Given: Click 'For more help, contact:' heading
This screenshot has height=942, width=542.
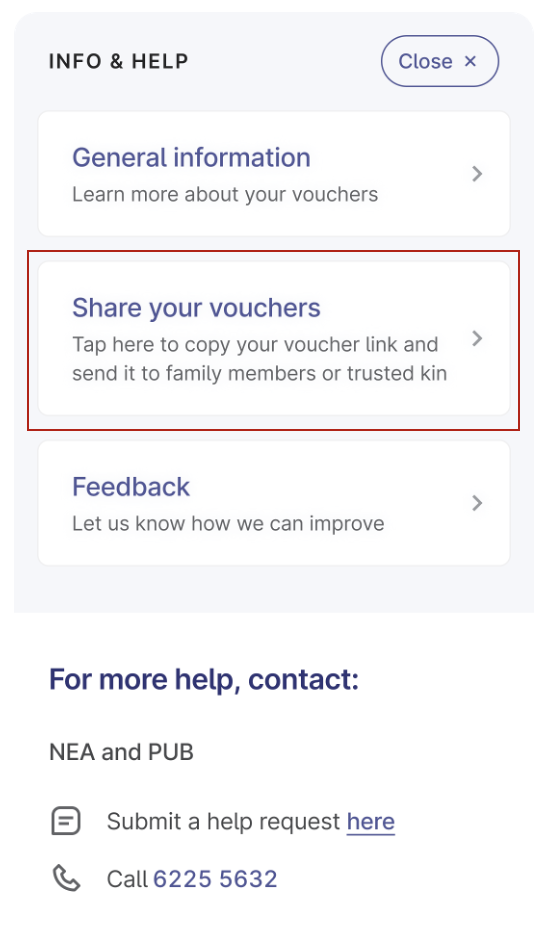Looking at the screenshot, I should 204,679.
